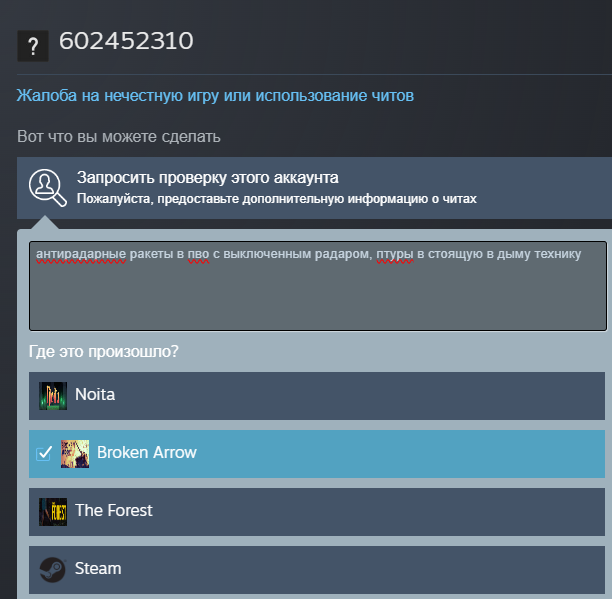Screen dimensions: 612x599
Task: Choose The Forest as the location
Action: tap(317, 512)
